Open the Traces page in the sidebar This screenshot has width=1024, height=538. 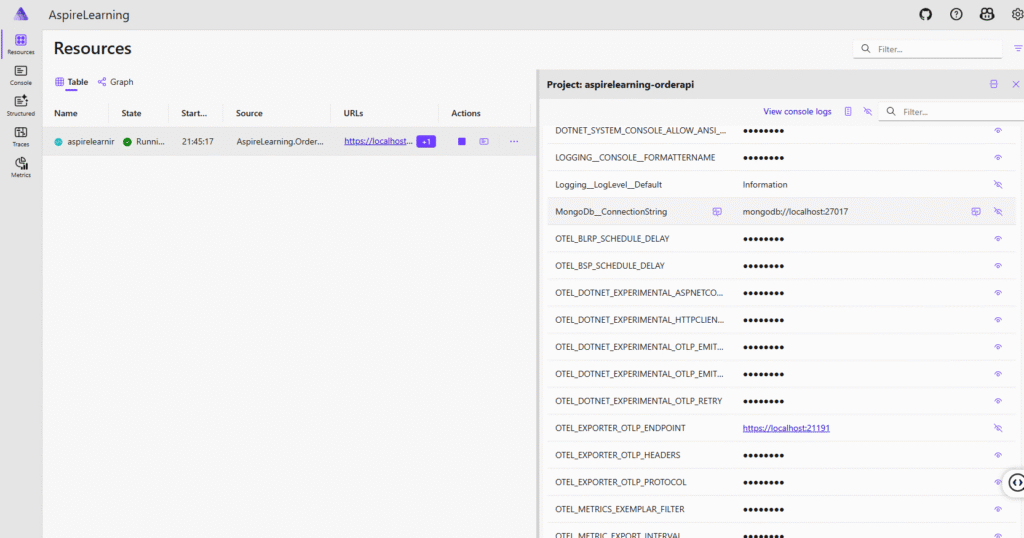(21, 136)
